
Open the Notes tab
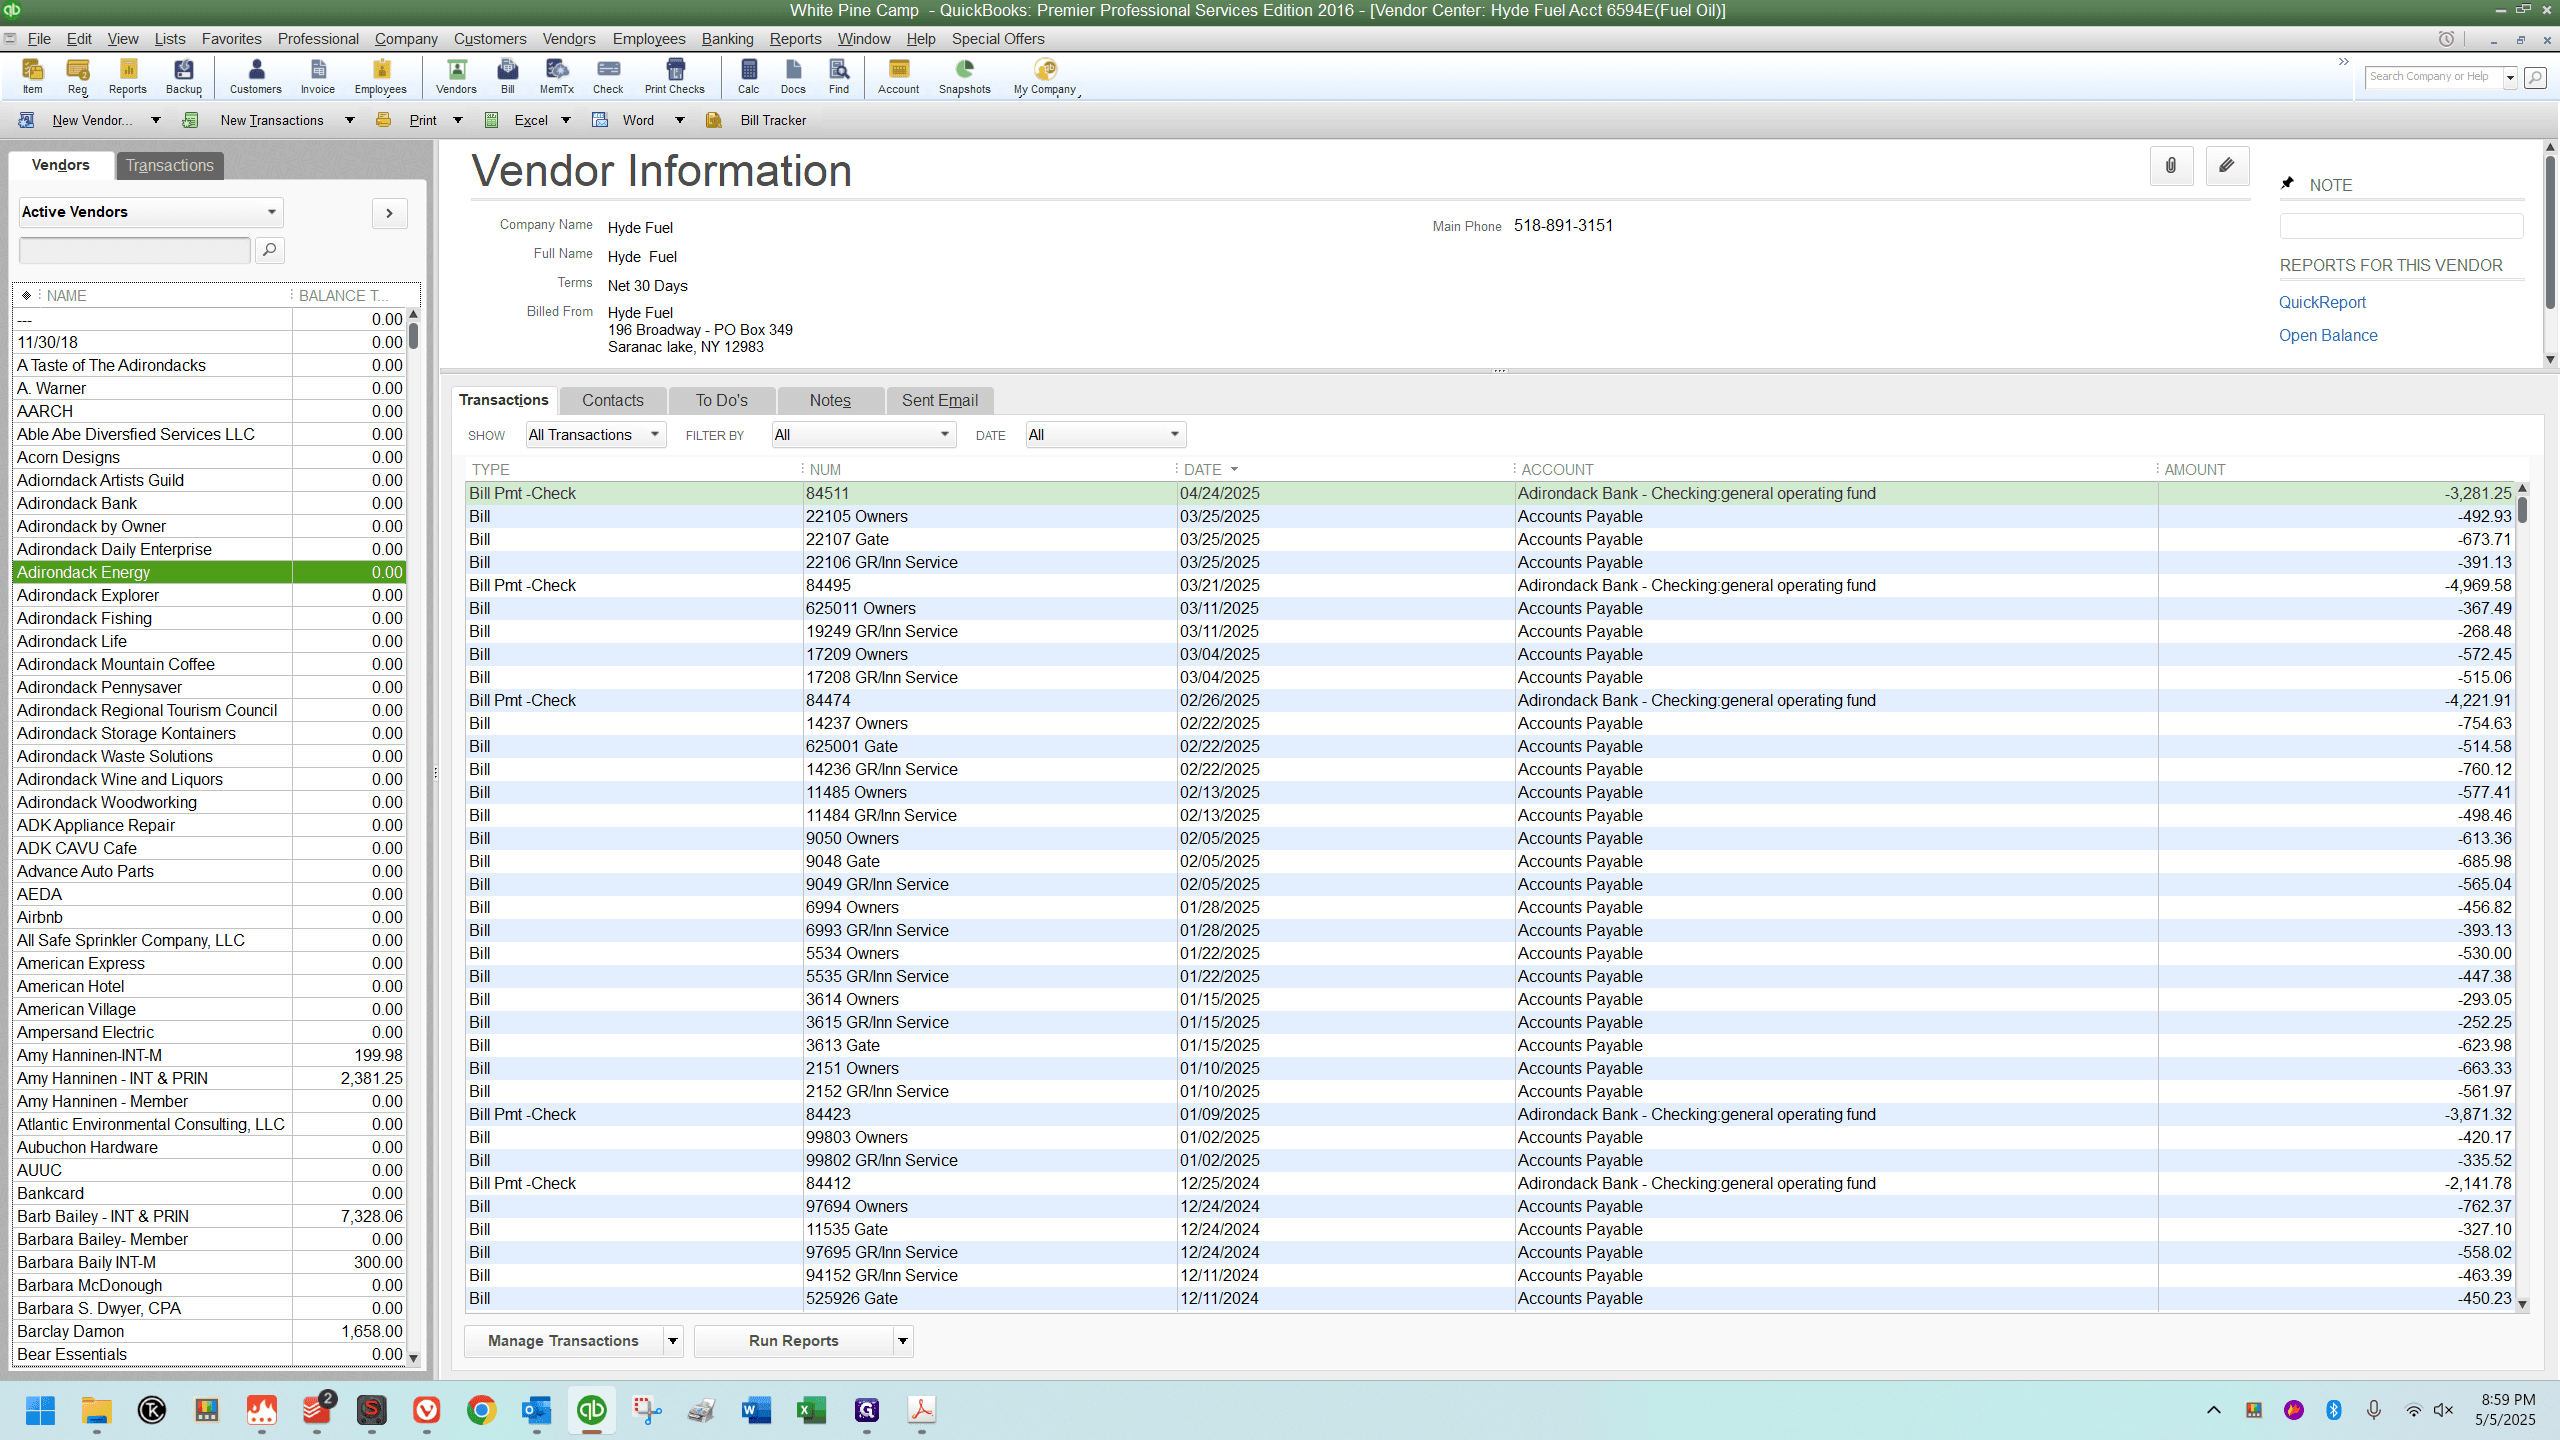830,400
